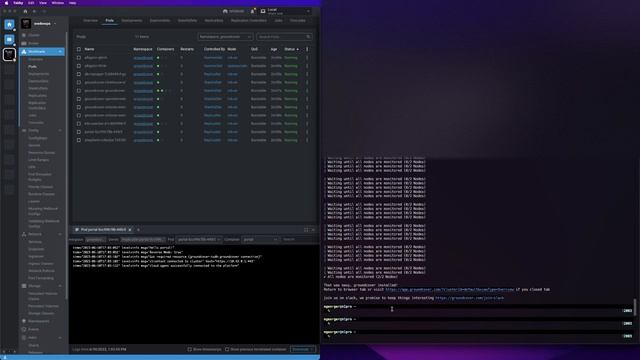Image resolution: width=640 pixels, height=360 pixels.
Task: Click the terminal window vertical scrollbar
Action: [x=635, y=307]
